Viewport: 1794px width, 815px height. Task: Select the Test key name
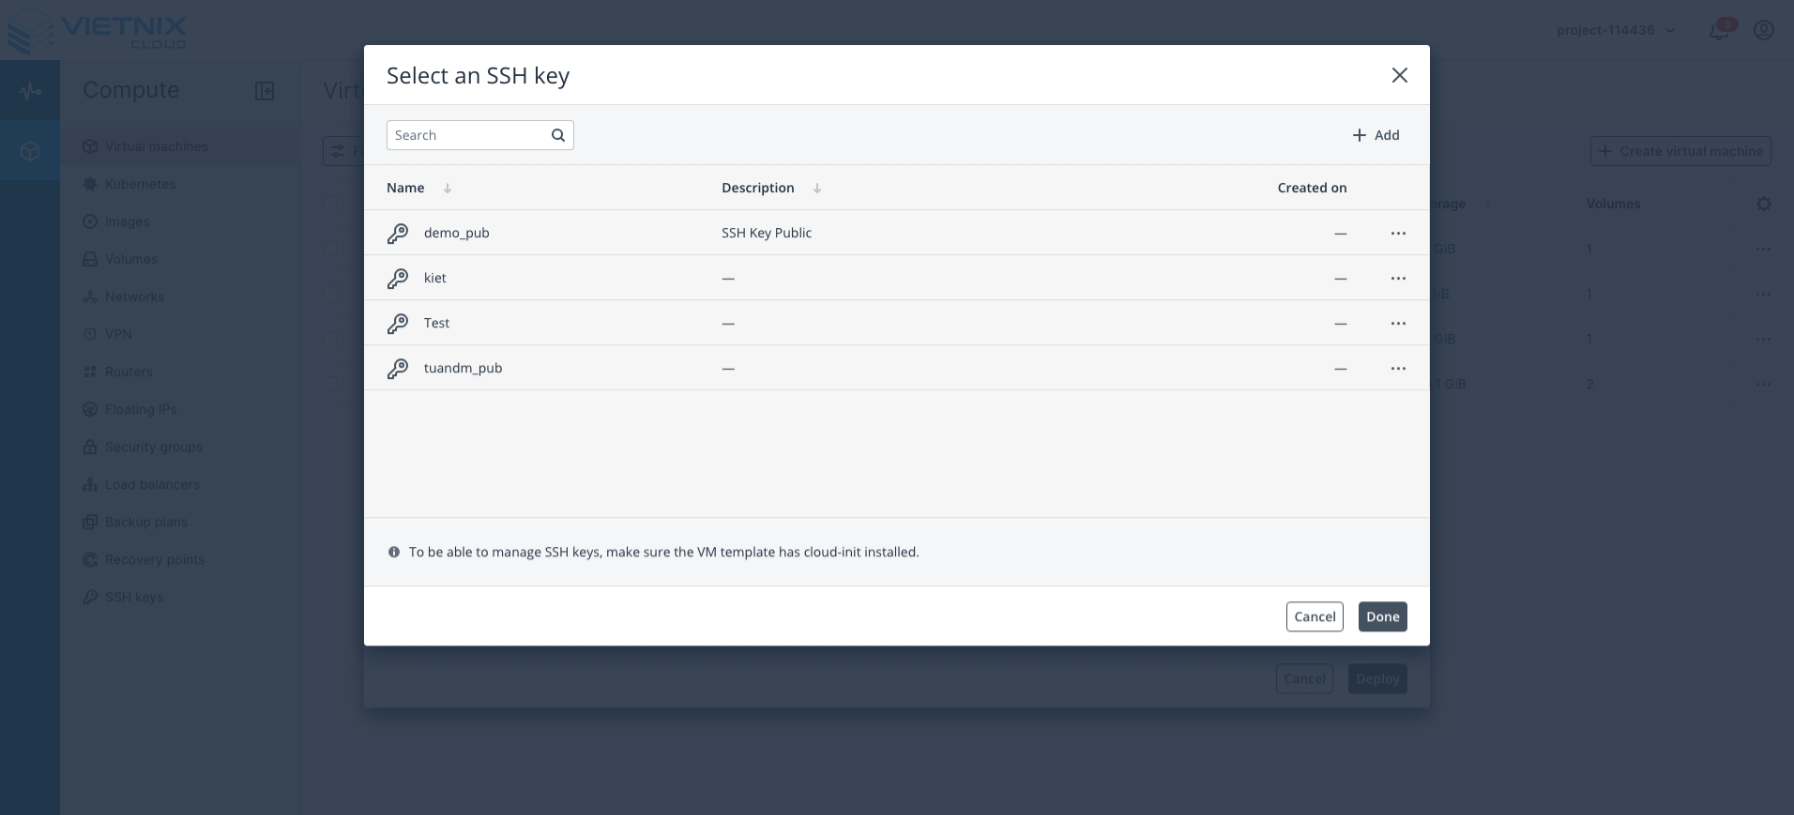436,323
